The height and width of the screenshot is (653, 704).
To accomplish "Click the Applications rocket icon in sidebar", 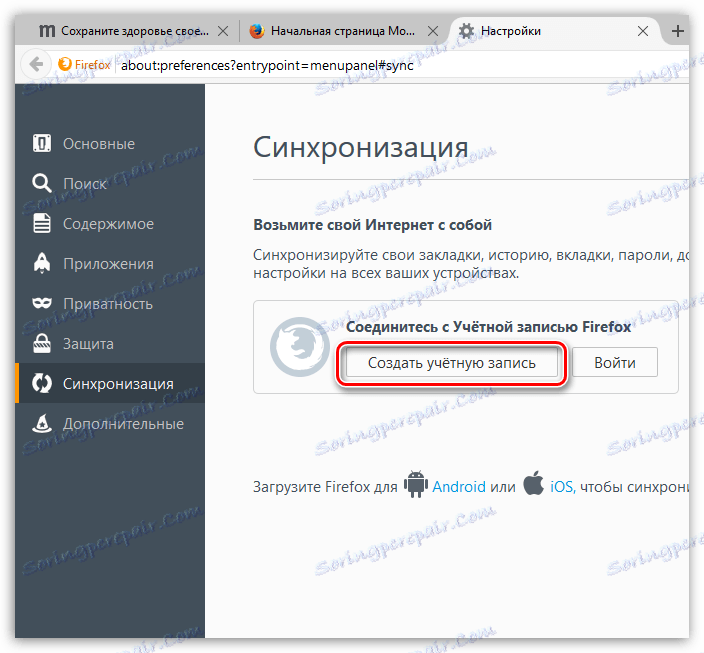I will (42, 263).
